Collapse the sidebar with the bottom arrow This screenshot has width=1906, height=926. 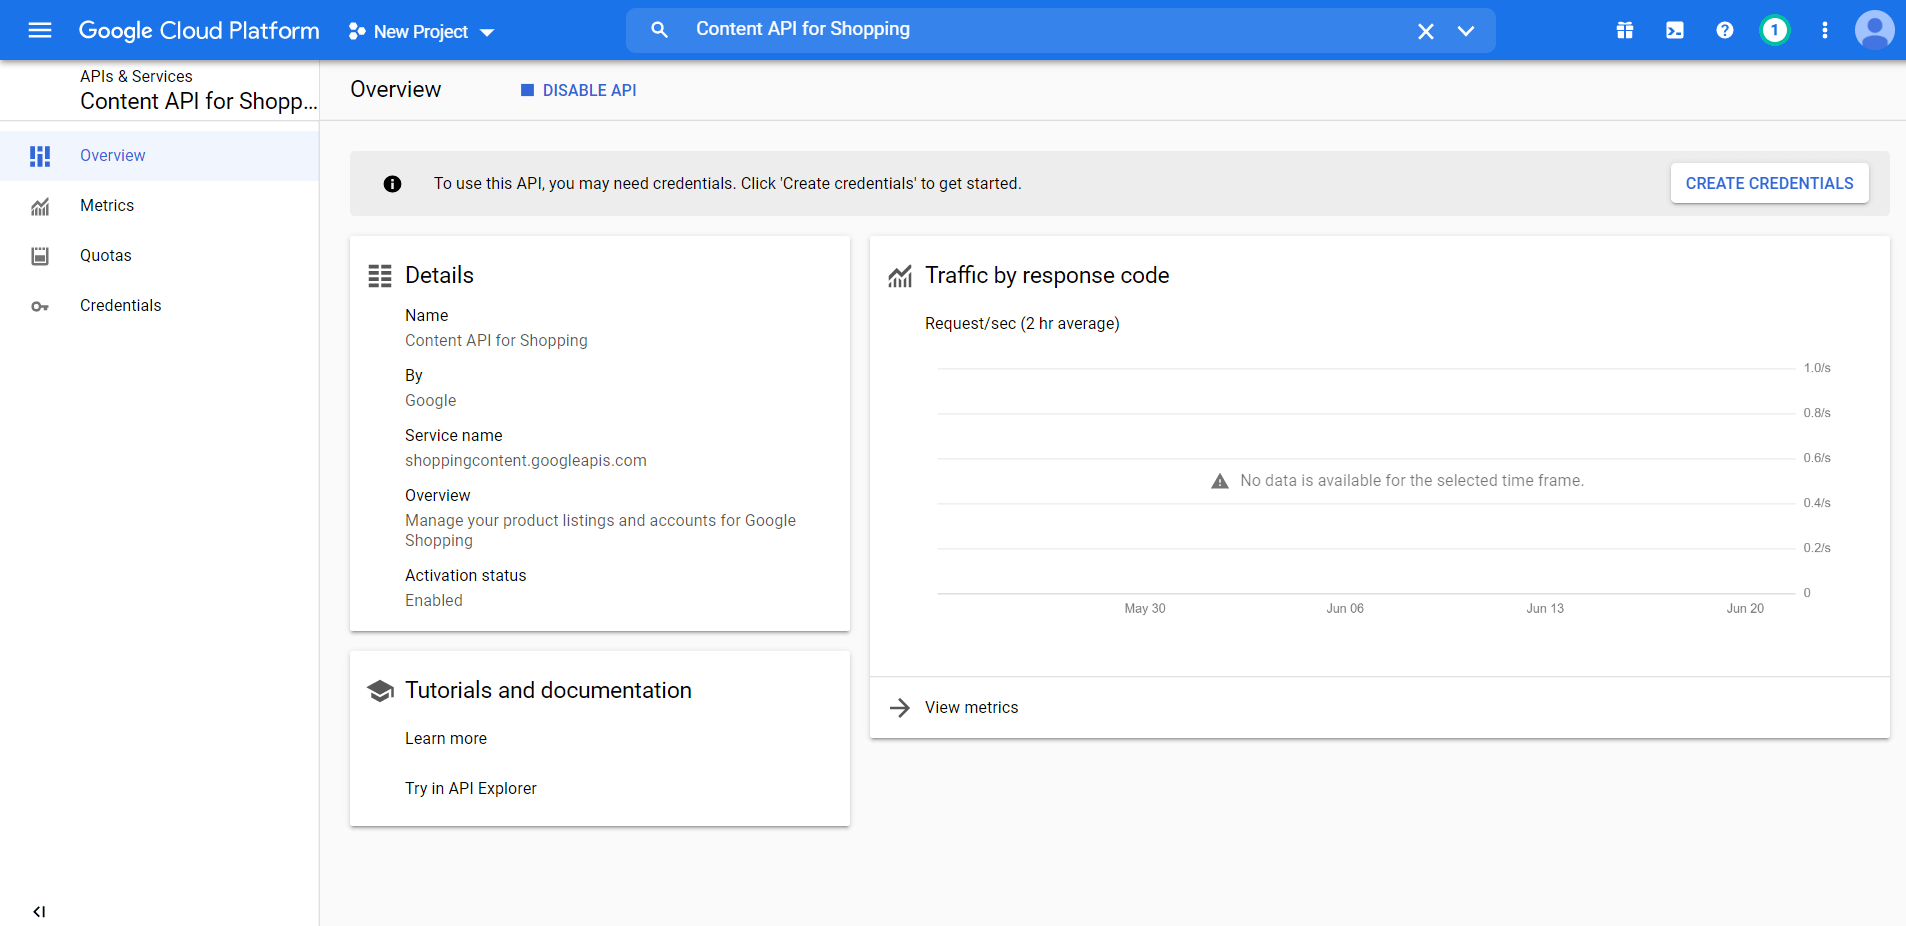click(39, 911)
